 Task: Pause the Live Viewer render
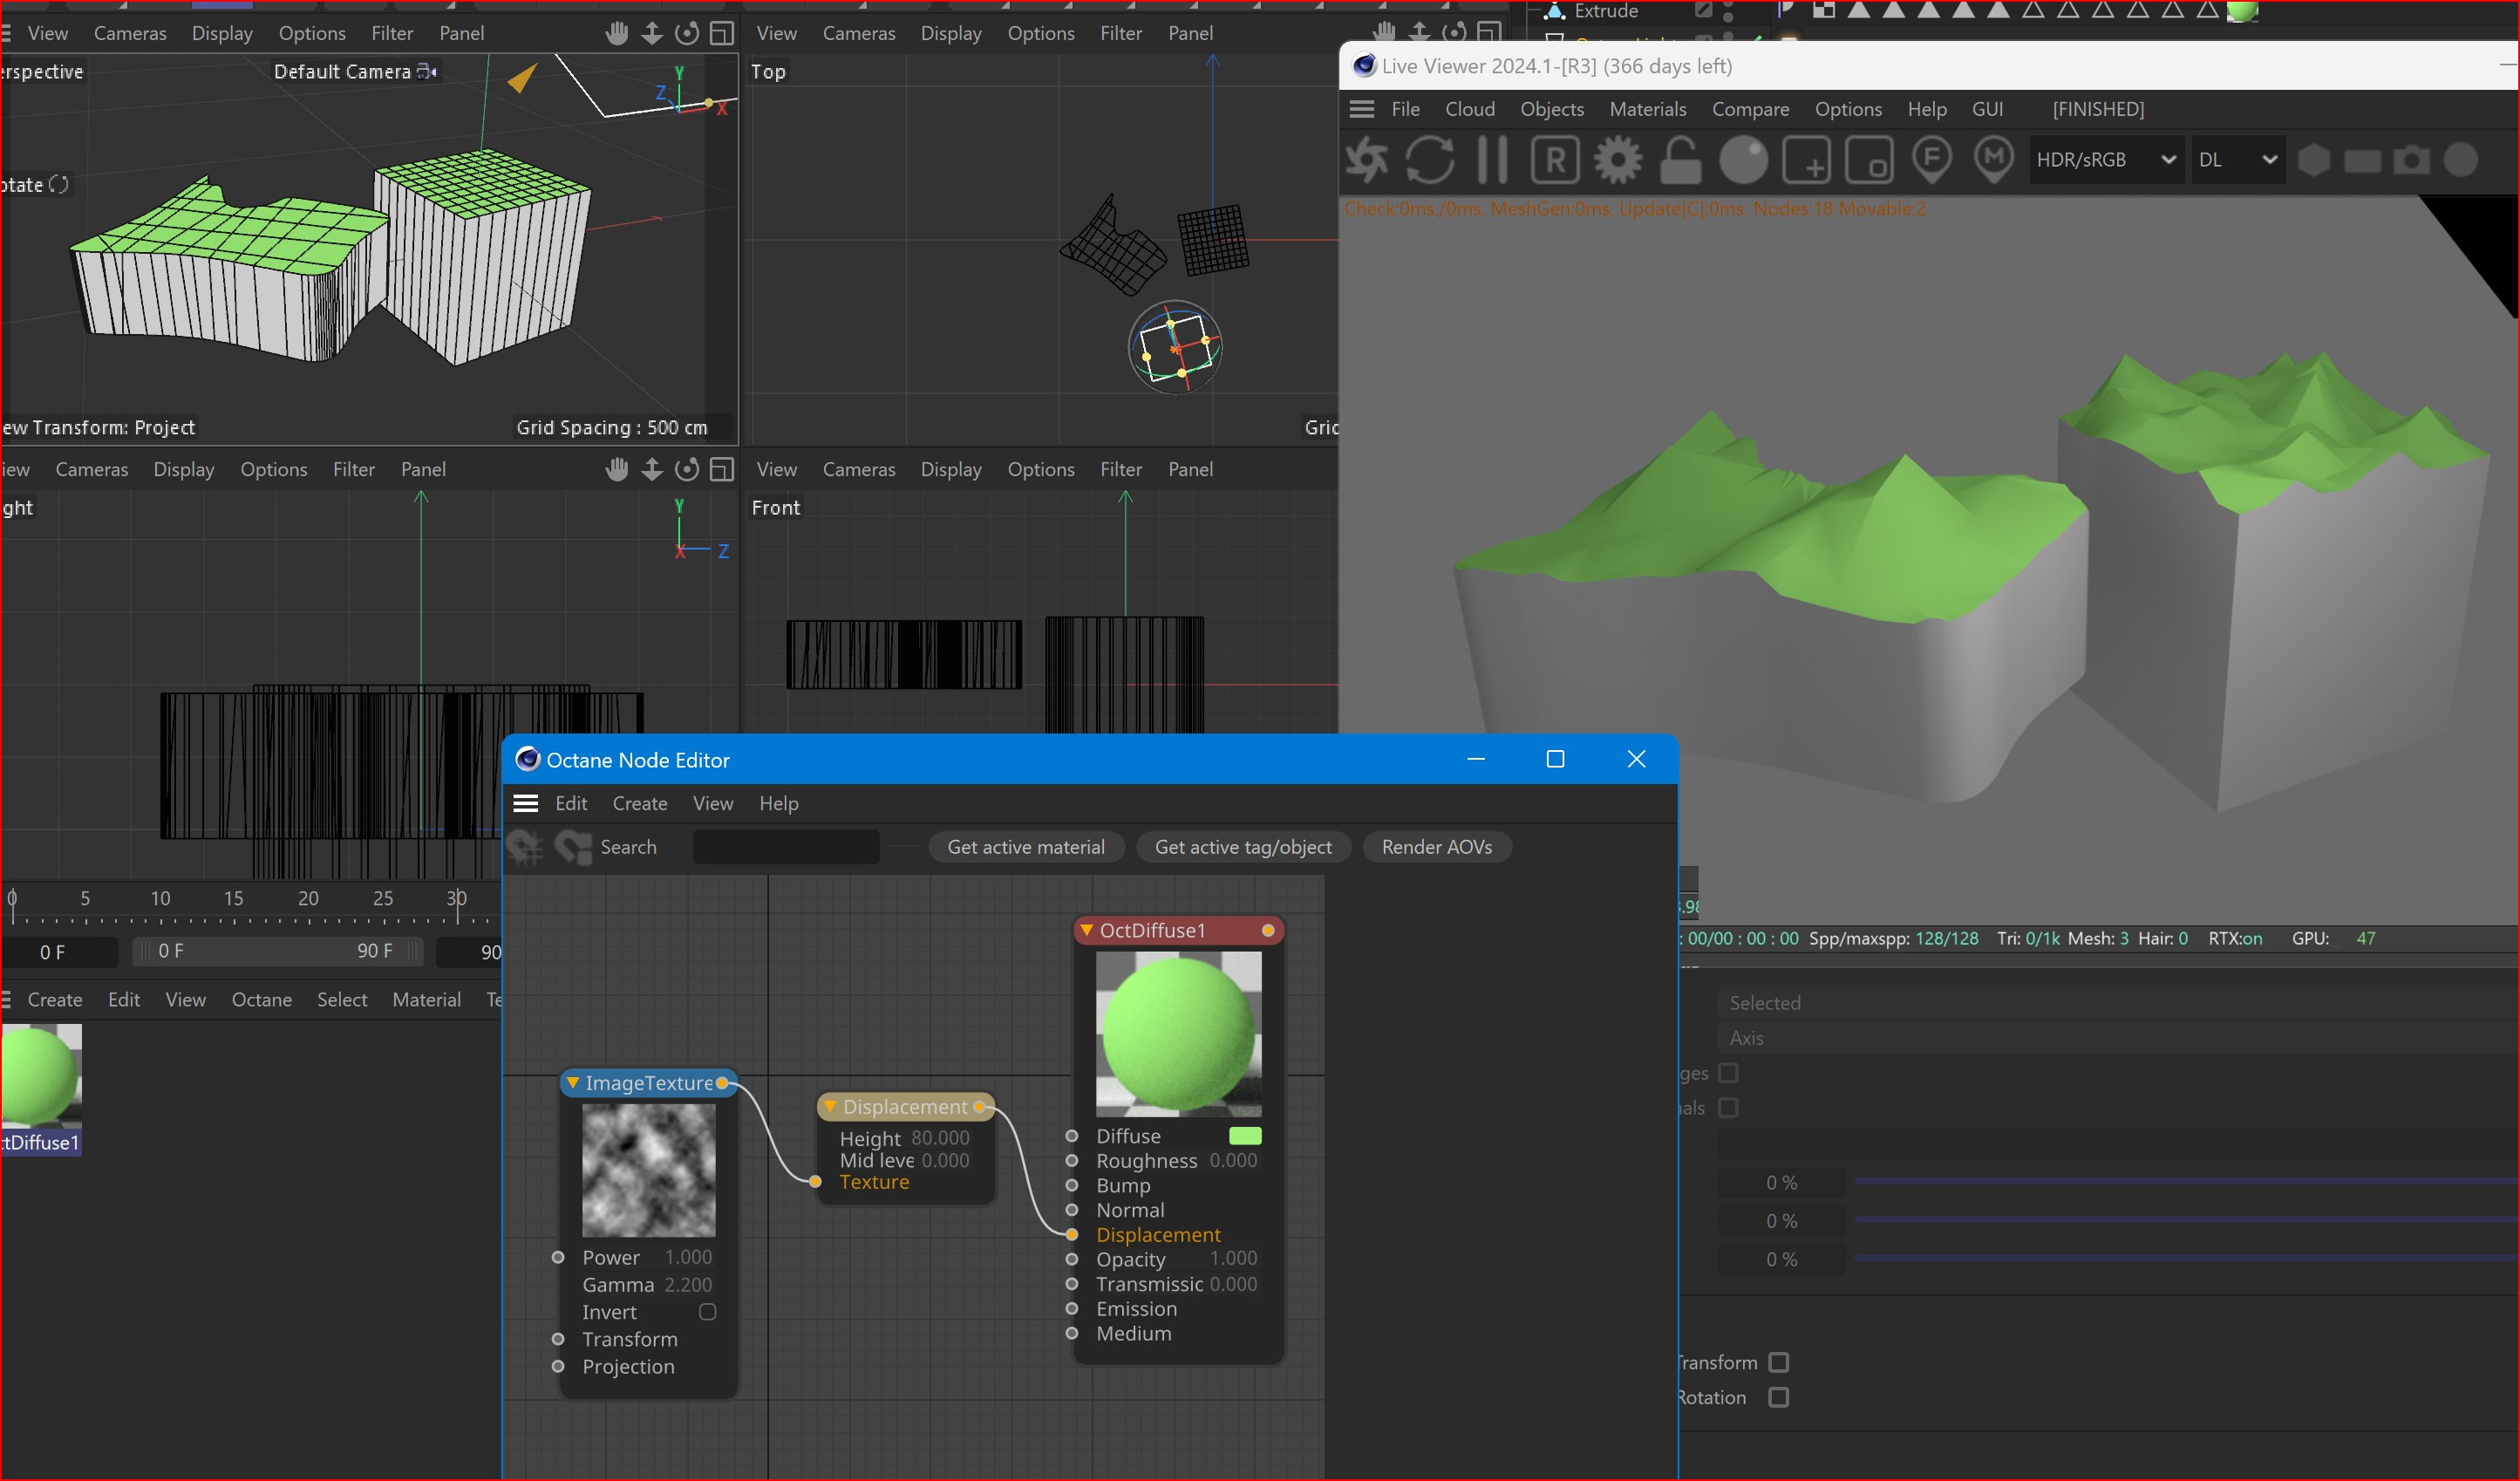pyautogui.click(x=1492, y=160)
